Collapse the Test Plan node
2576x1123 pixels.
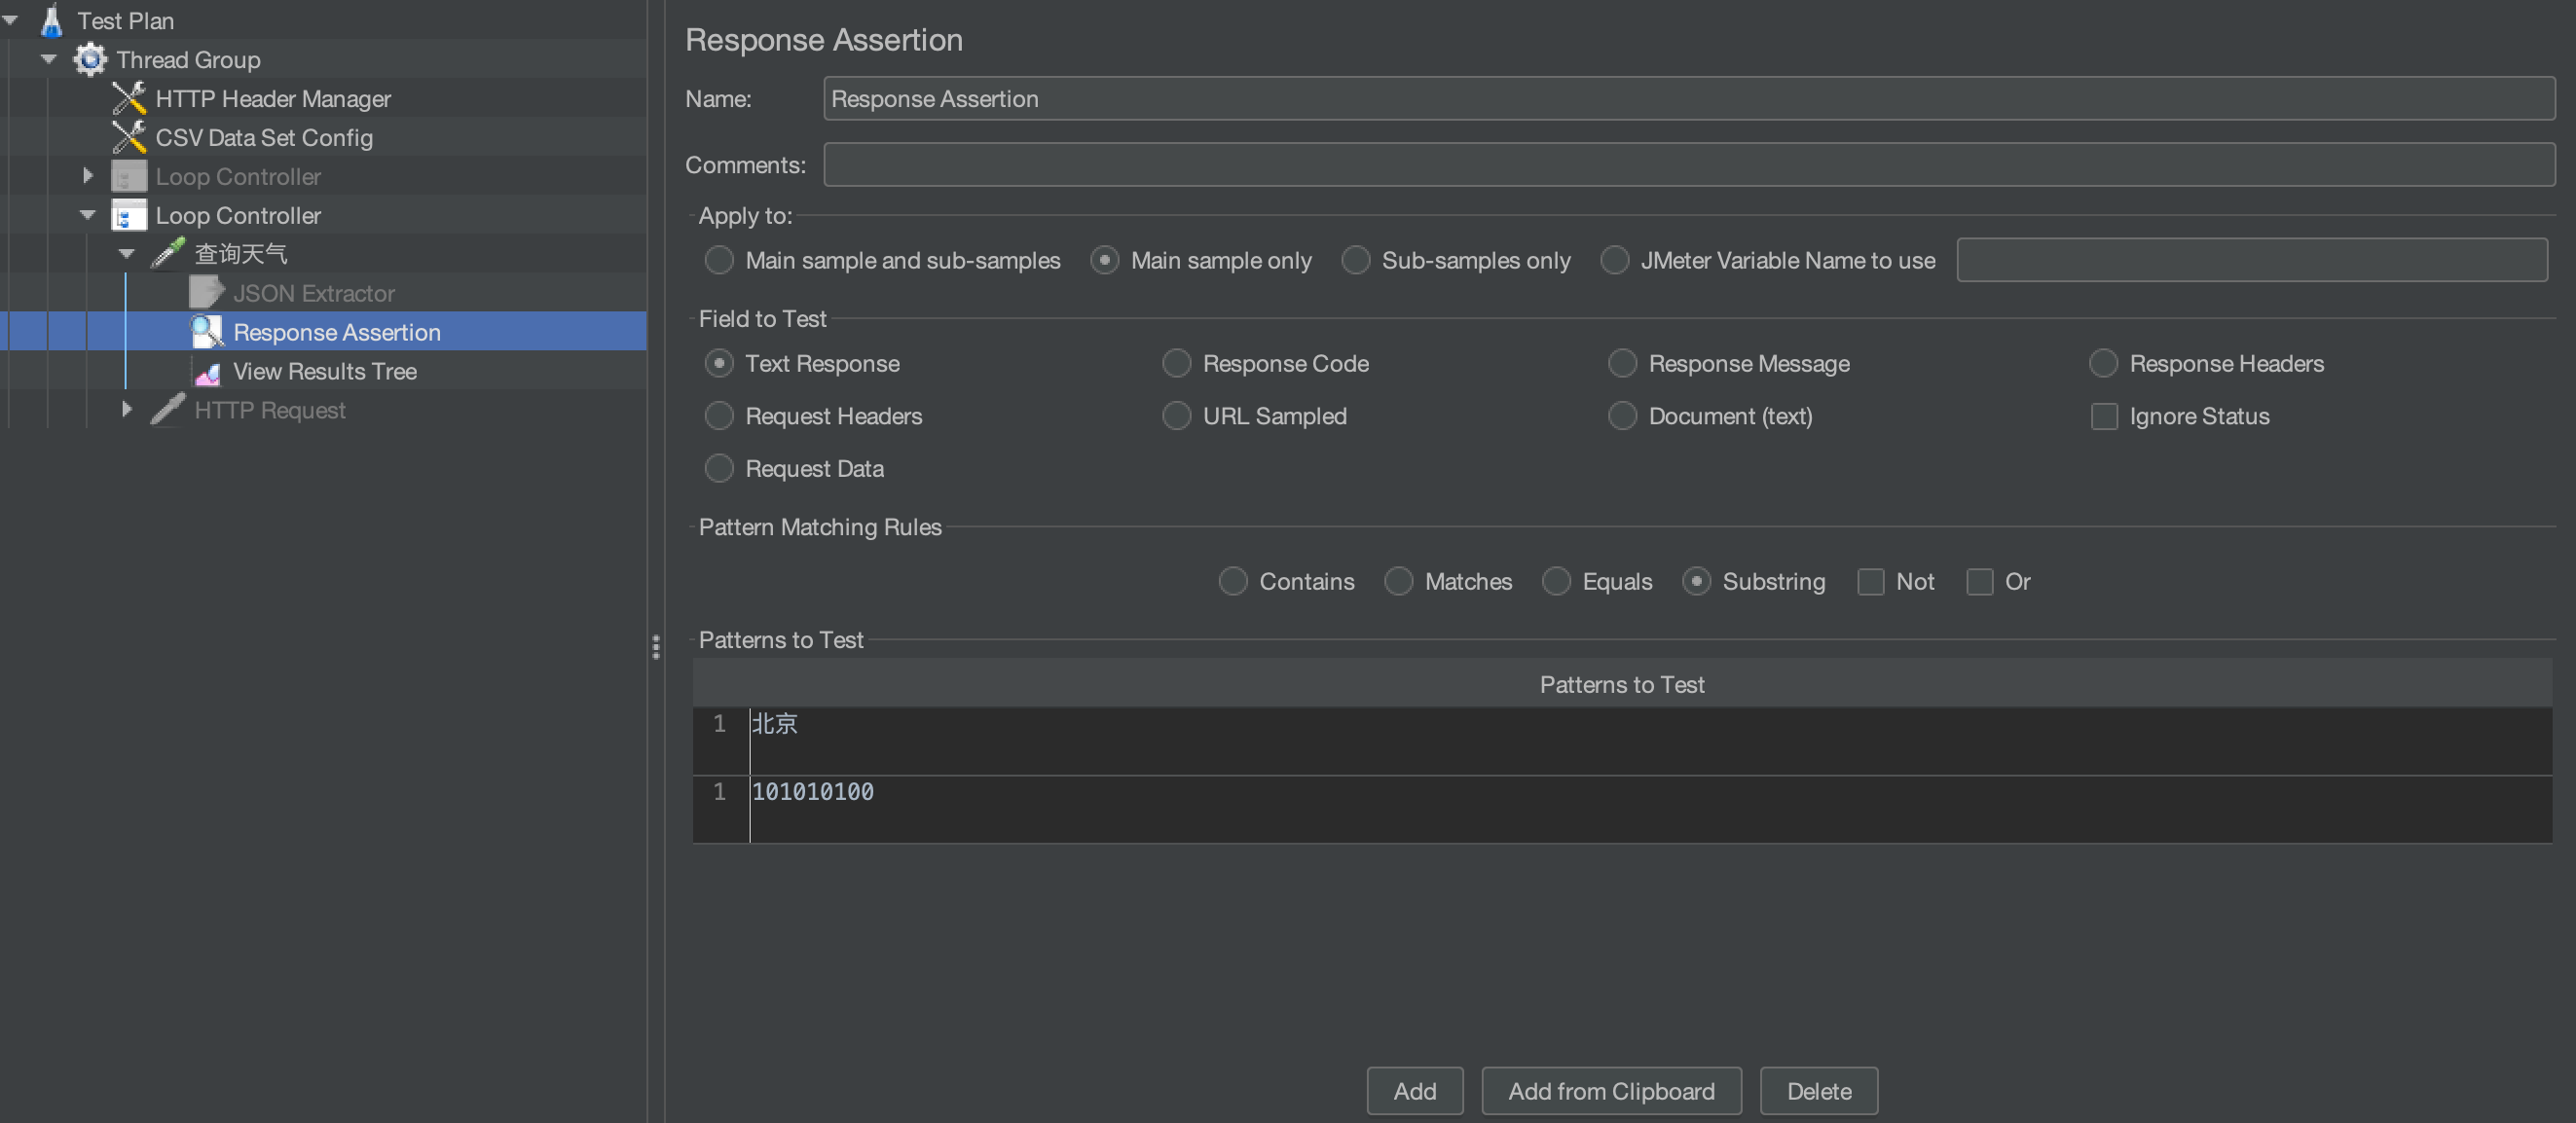10,20
